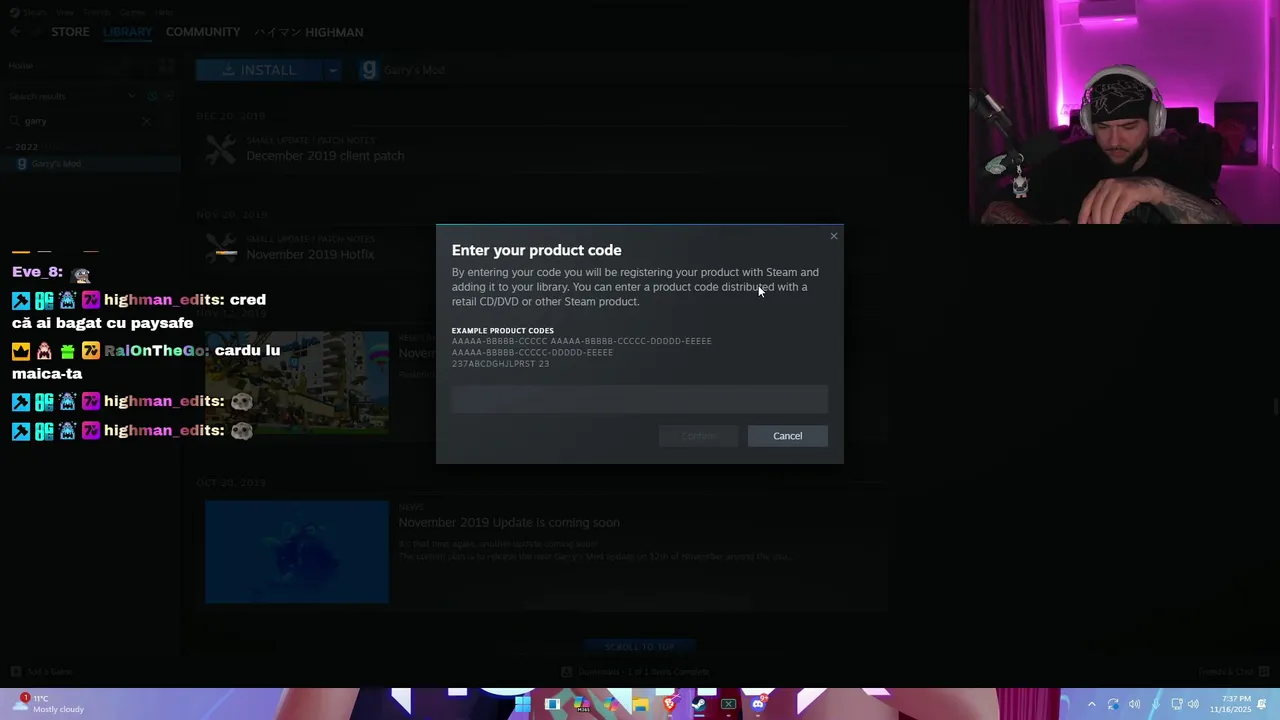Click the back arrow in Steam navigation
Image resolution: width=1280 pixels, height=720 pixels.
[x=15, y=32]
